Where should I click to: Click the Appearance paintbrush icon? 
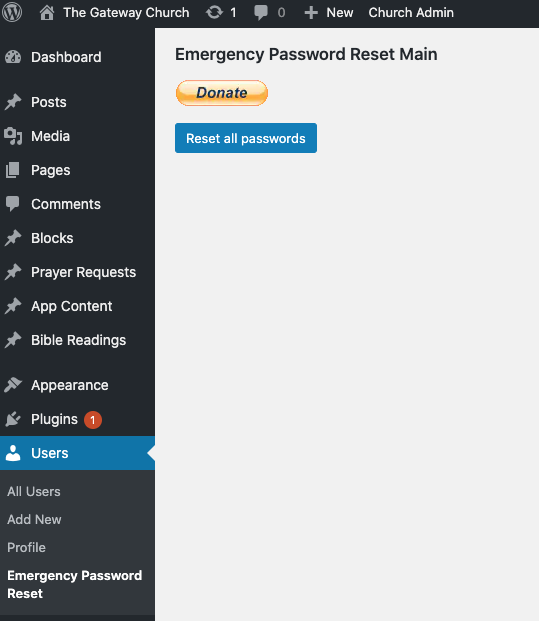13,385
